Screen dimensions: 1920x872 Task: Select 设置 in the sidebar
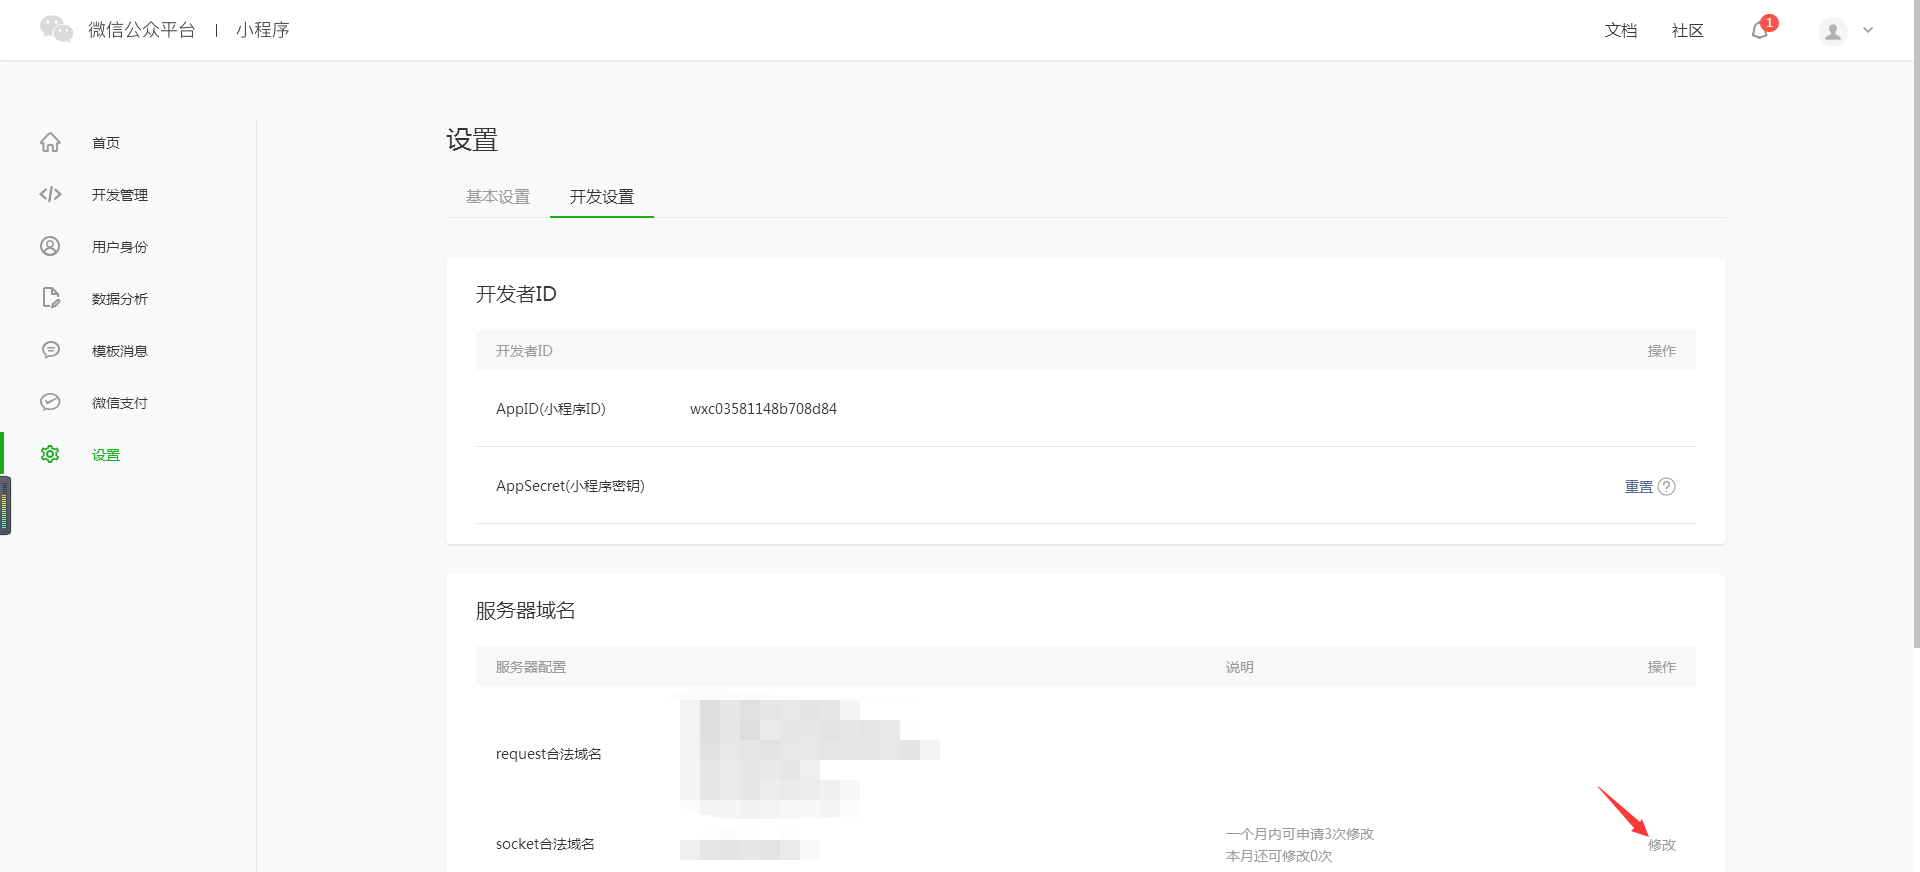tap(106, 455)
